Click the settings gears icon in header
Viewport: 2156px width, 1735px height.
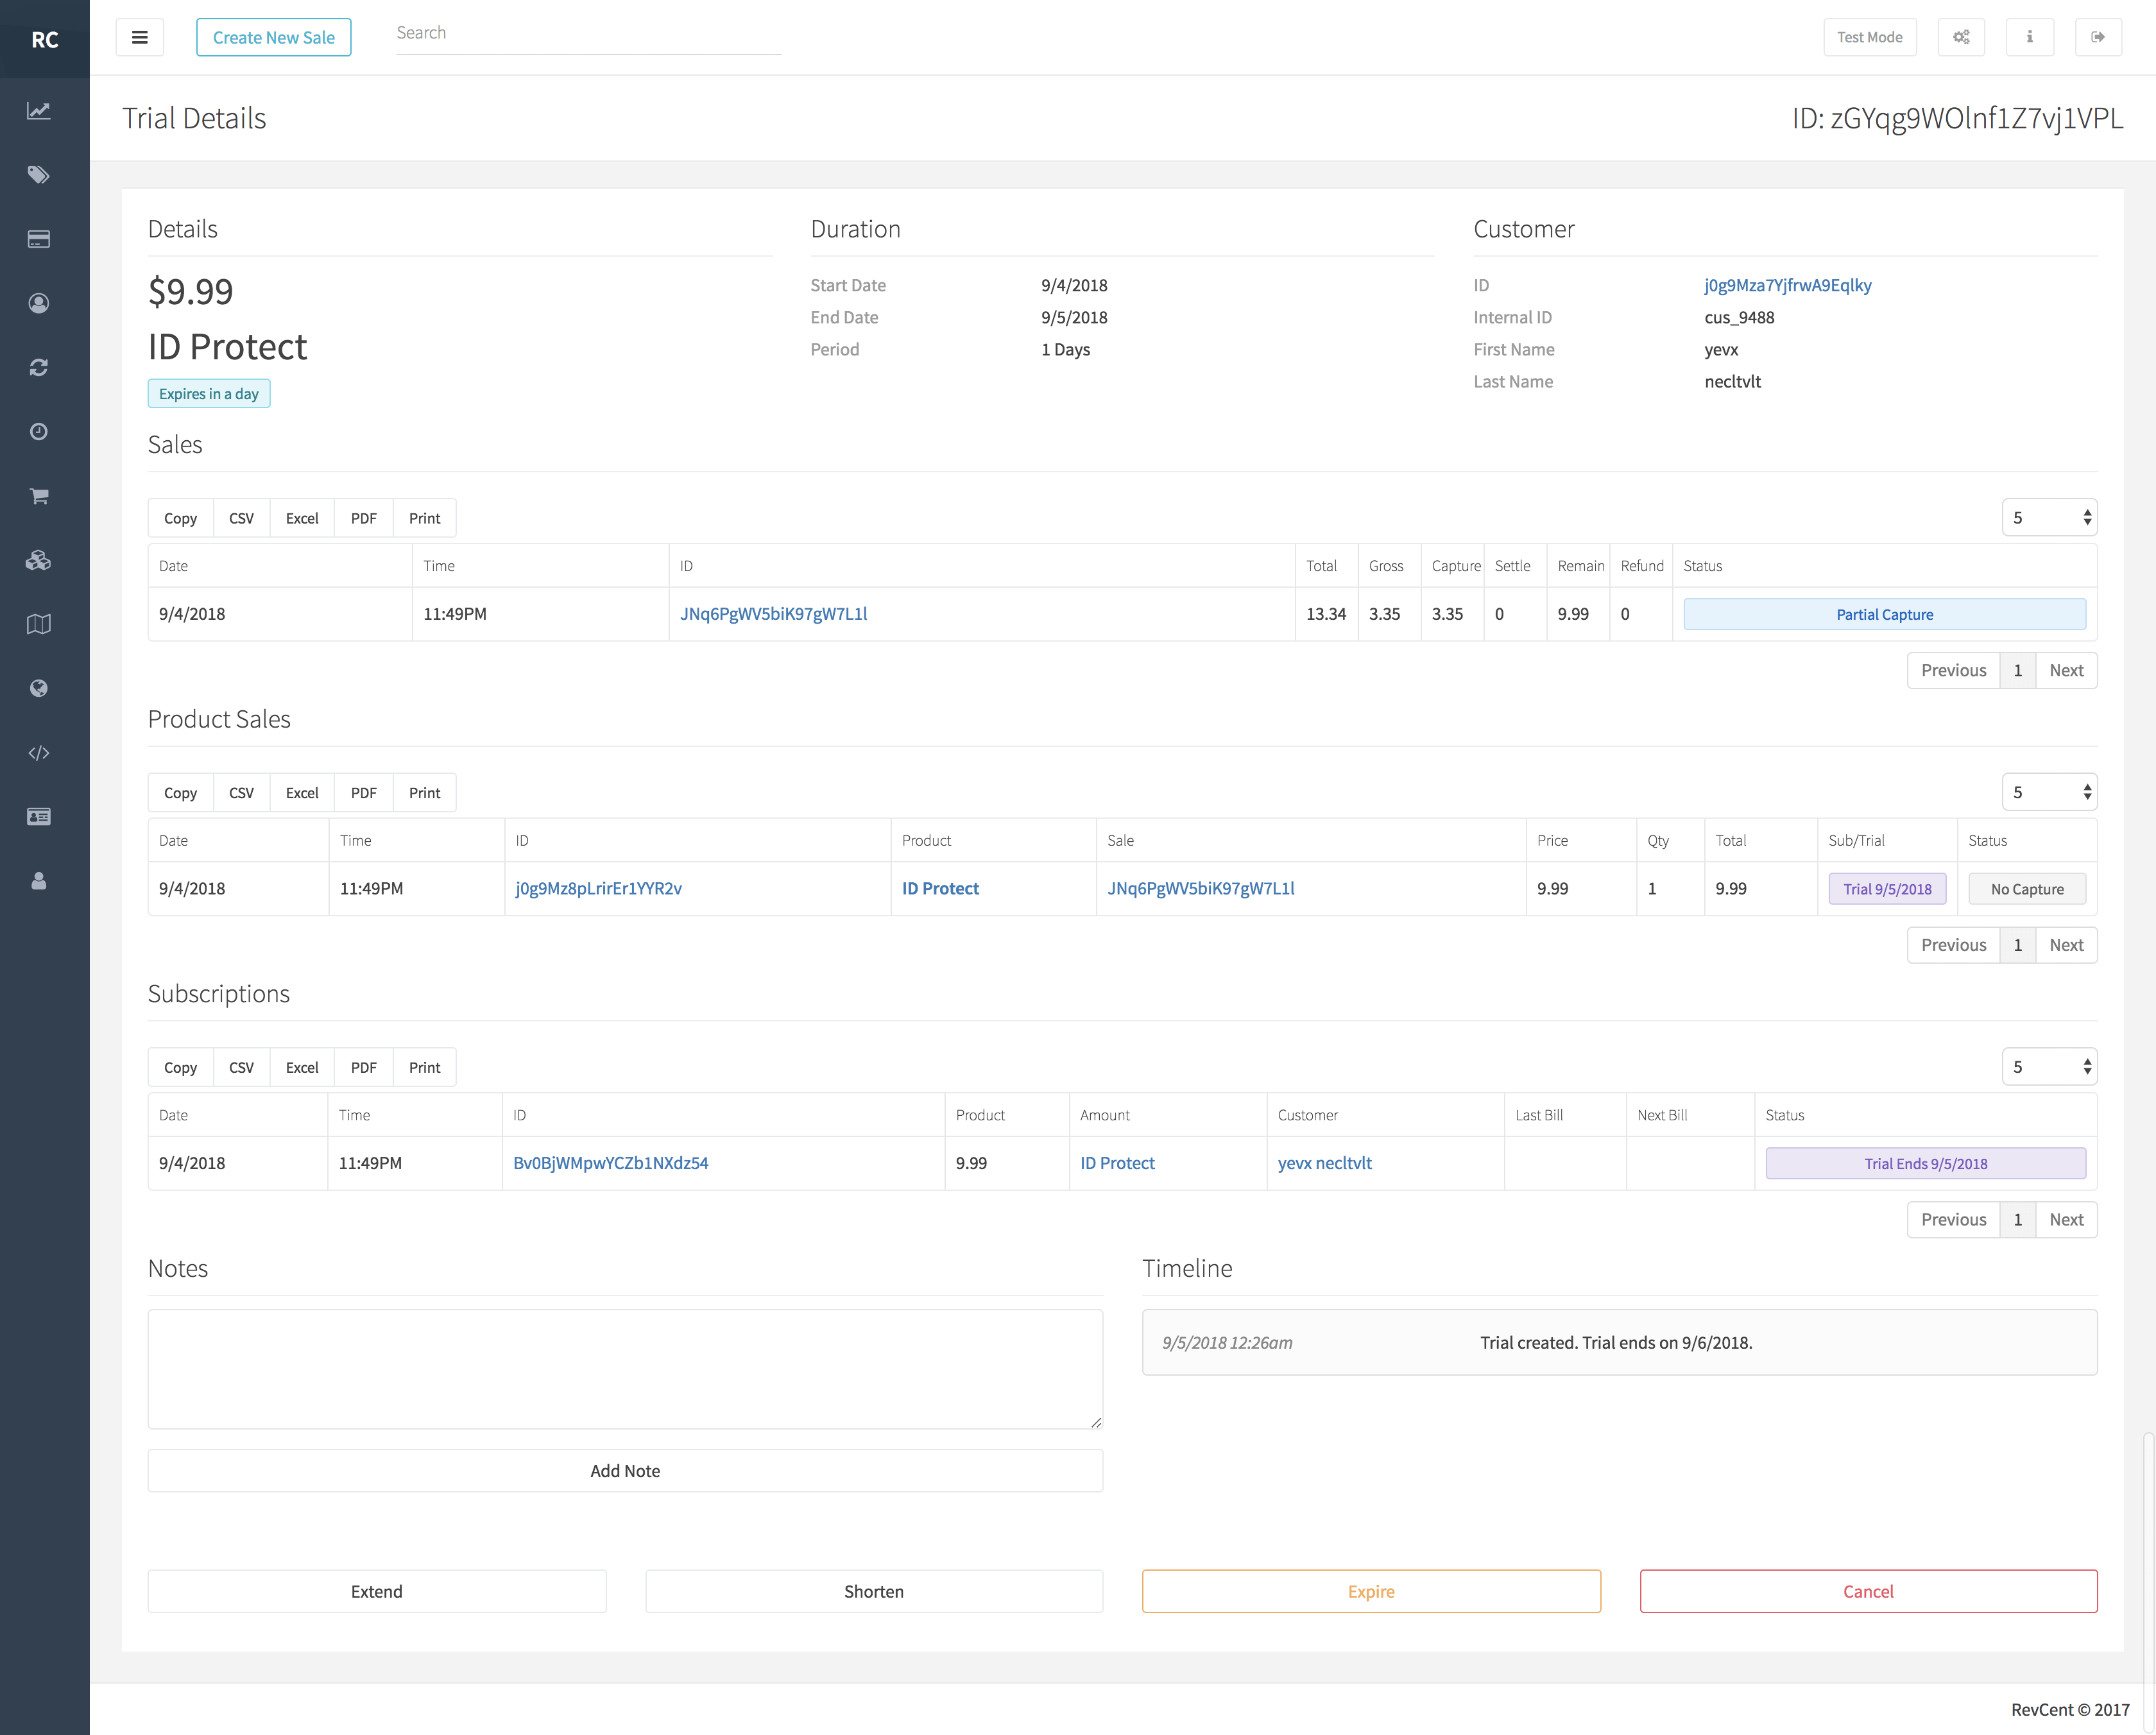pos(1961,37)
